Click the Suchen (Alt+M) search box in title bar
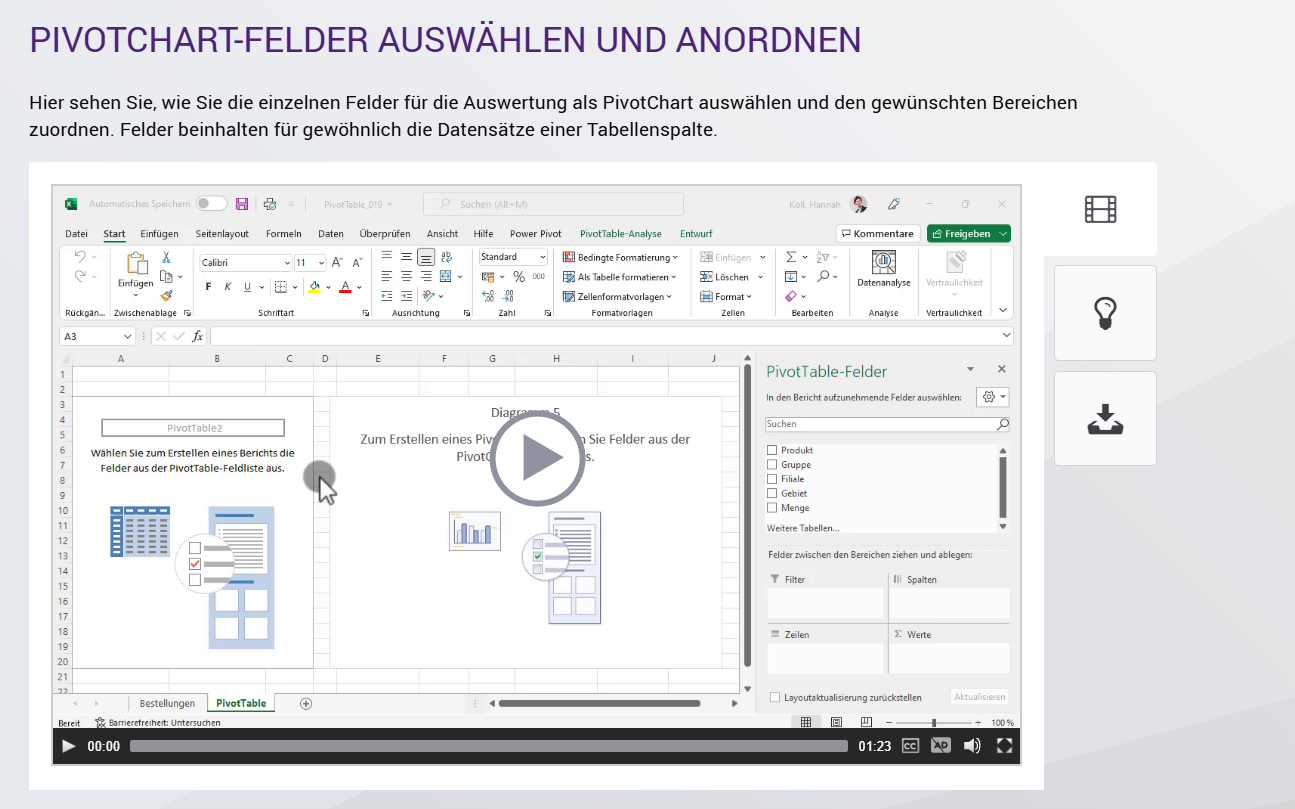The width and height of the screenshot is (1295, 809). coord(553,204)
